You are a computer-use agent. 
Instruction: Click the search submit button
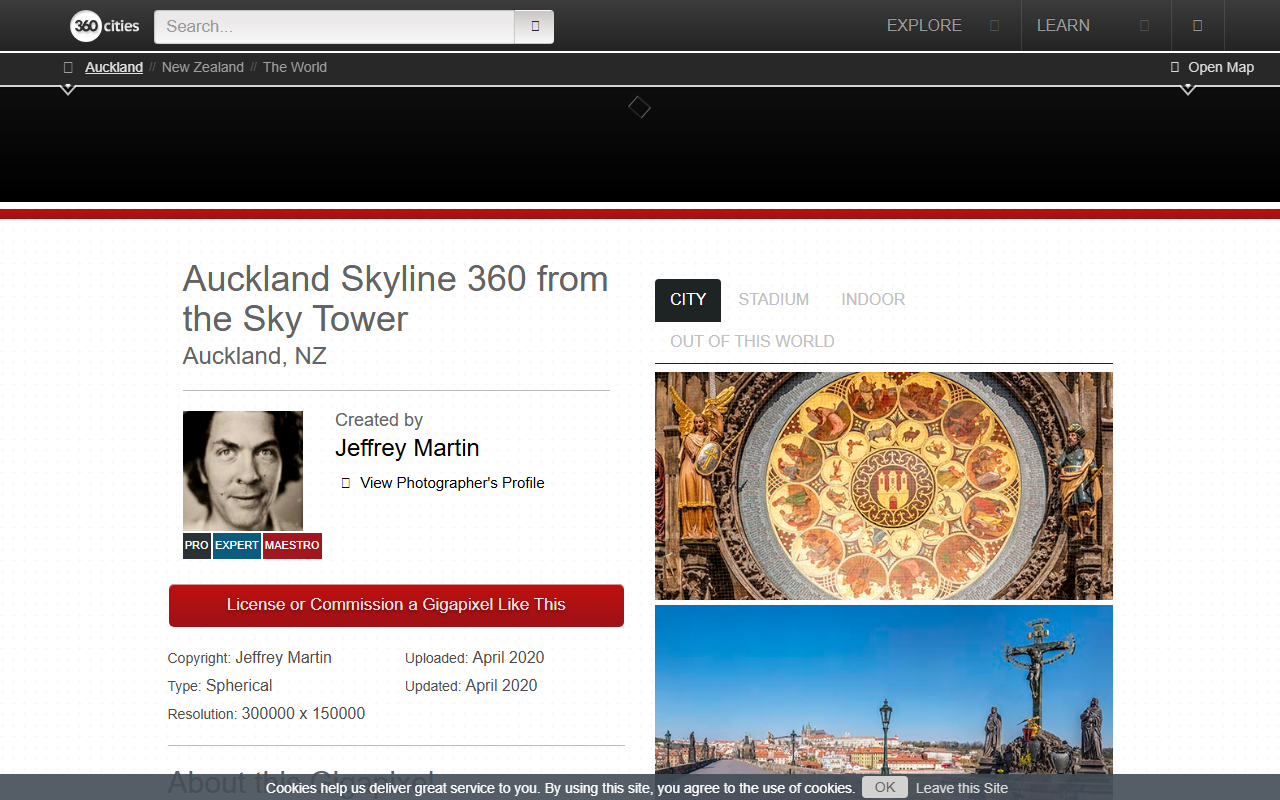pyautogui.click(x=534, y=27)
